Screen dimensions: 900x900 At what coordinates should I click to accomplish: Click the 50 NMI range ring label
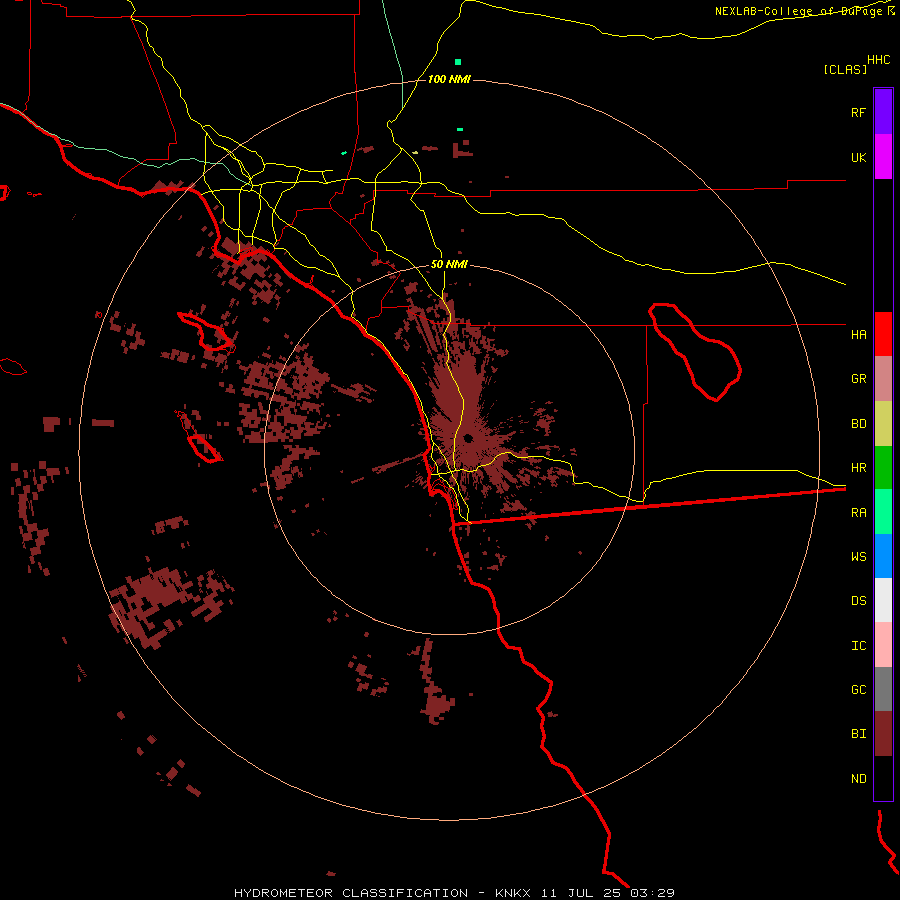pos(449,264)
